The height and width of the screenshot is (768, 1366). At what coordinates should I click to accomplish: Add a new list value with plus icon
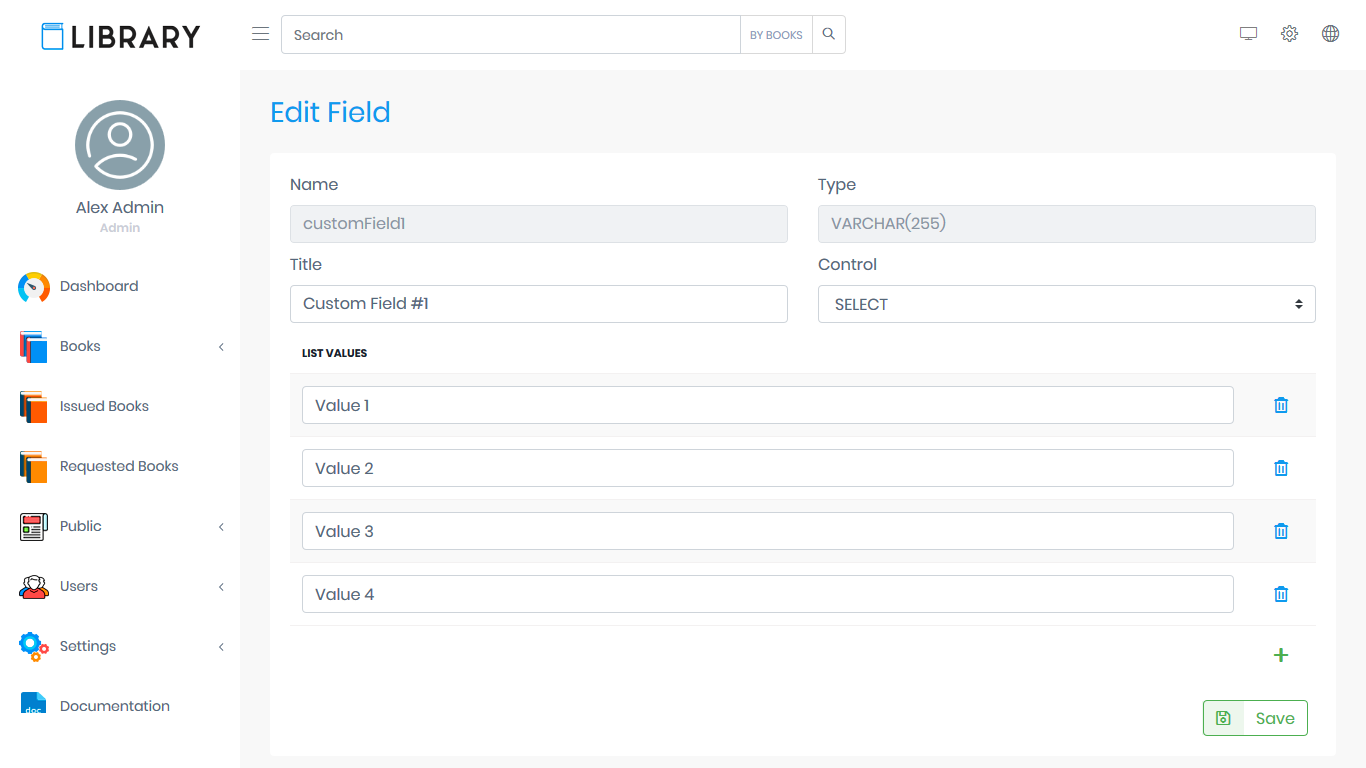click(x=1281, y=655)
